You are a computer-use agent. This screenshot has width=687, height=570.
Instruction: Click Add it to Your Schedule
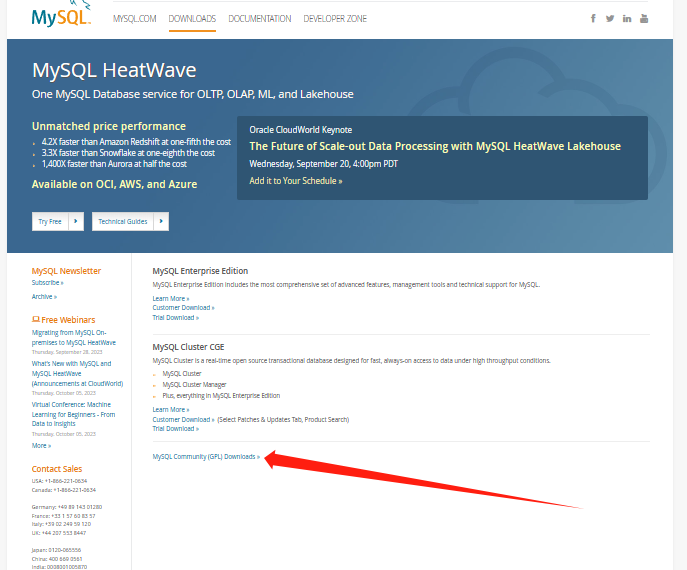tap(296, 181)
